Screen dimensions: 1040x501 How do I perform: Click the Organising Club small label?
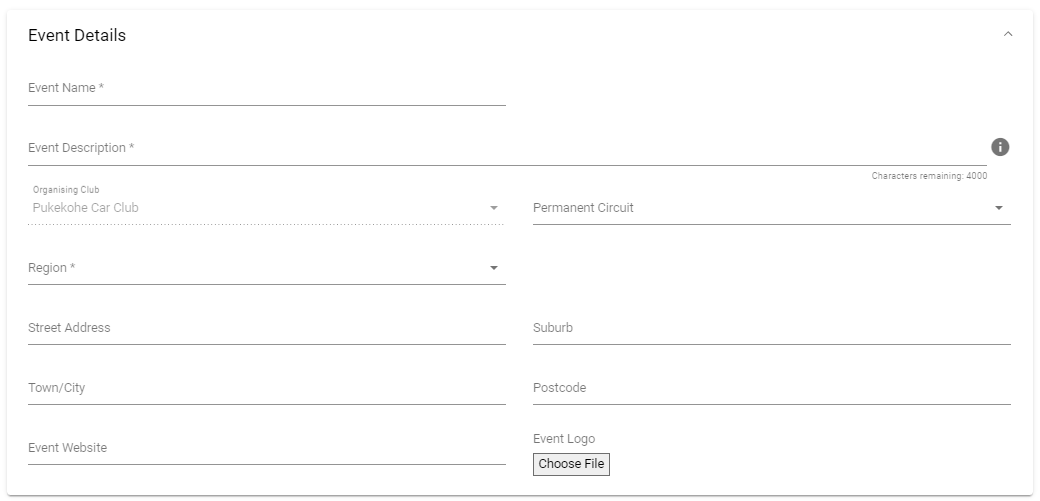click(x=66, y=190)
